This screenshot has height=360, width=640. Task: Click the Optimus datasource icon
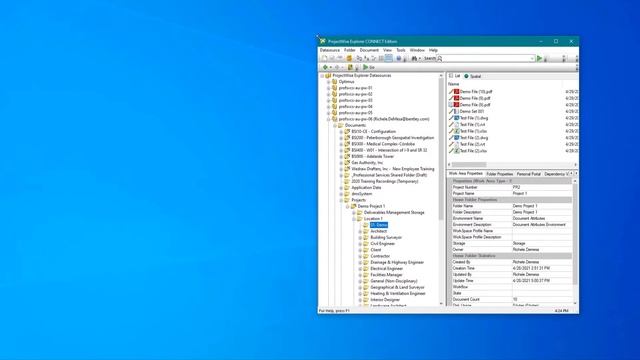(x=335, y=82)
